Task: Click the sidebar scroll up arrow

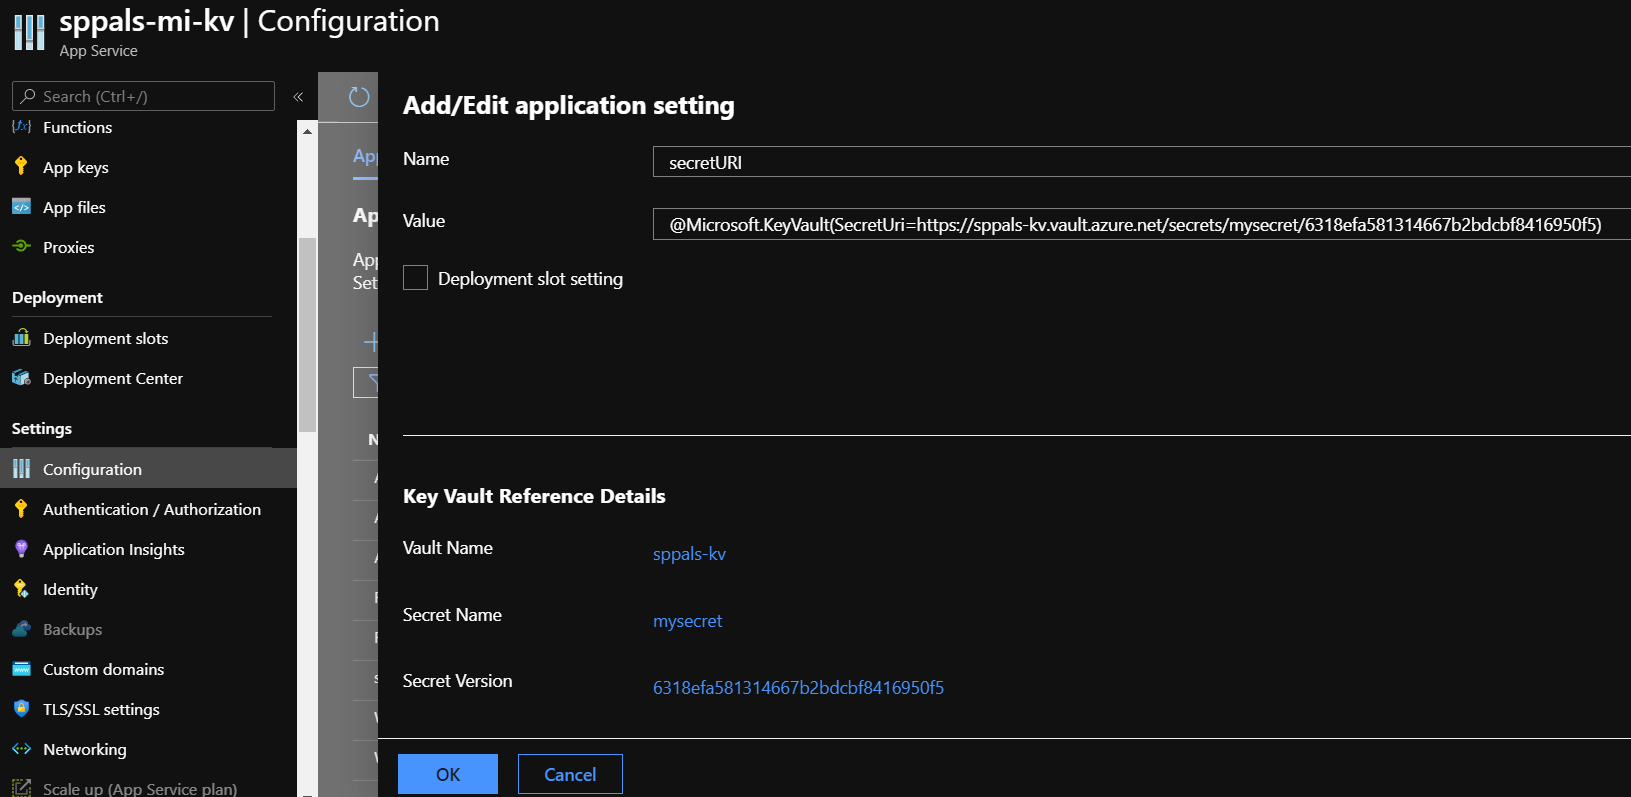Action: click(x=307, y=131)
